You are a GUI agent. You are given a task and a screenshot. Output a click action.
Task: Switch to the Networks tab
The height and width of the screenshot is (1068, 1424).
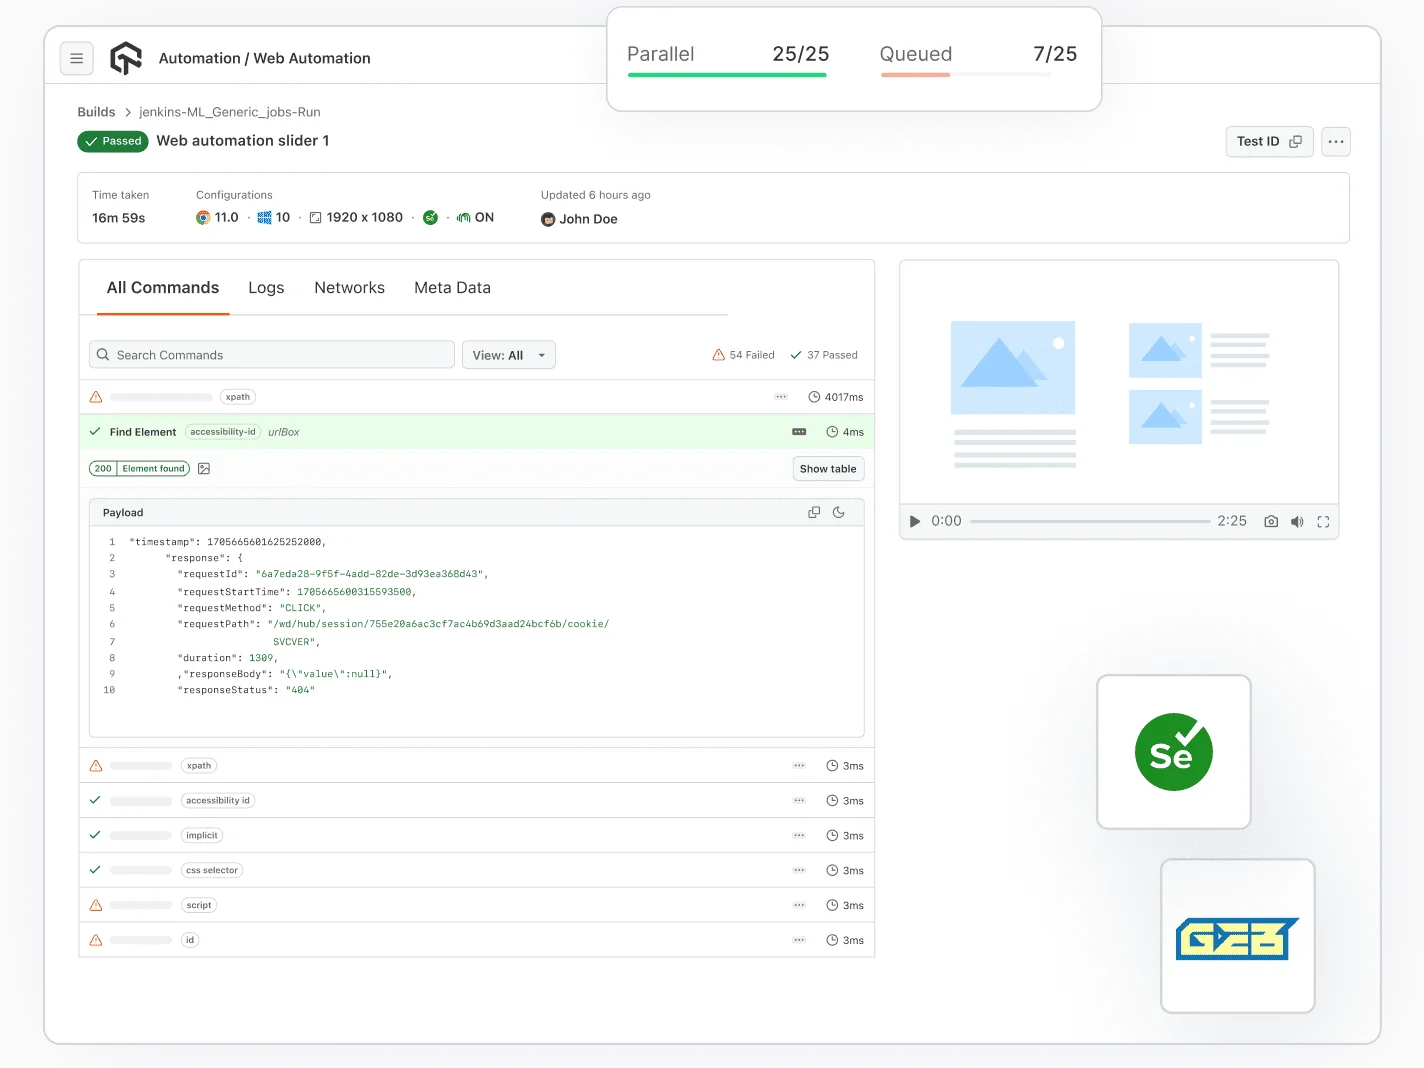point(349,287)
